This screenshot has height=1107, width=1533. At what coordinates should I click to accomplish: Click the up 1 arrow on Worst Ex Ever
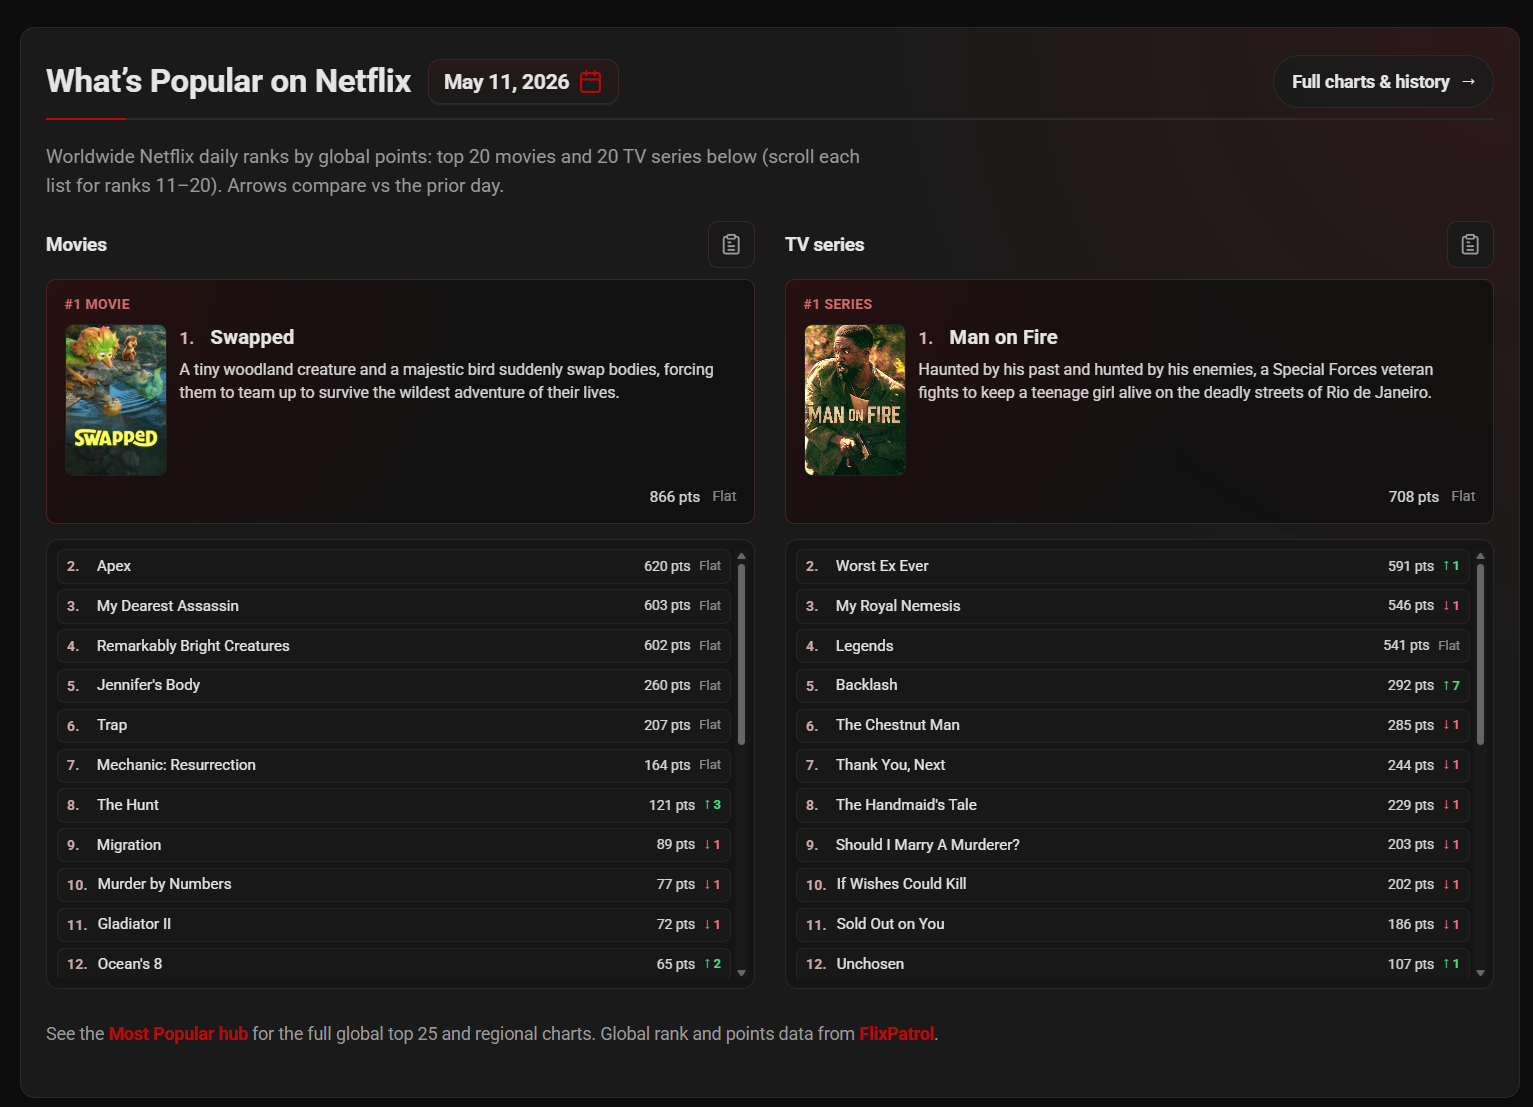coord(1451,566)
